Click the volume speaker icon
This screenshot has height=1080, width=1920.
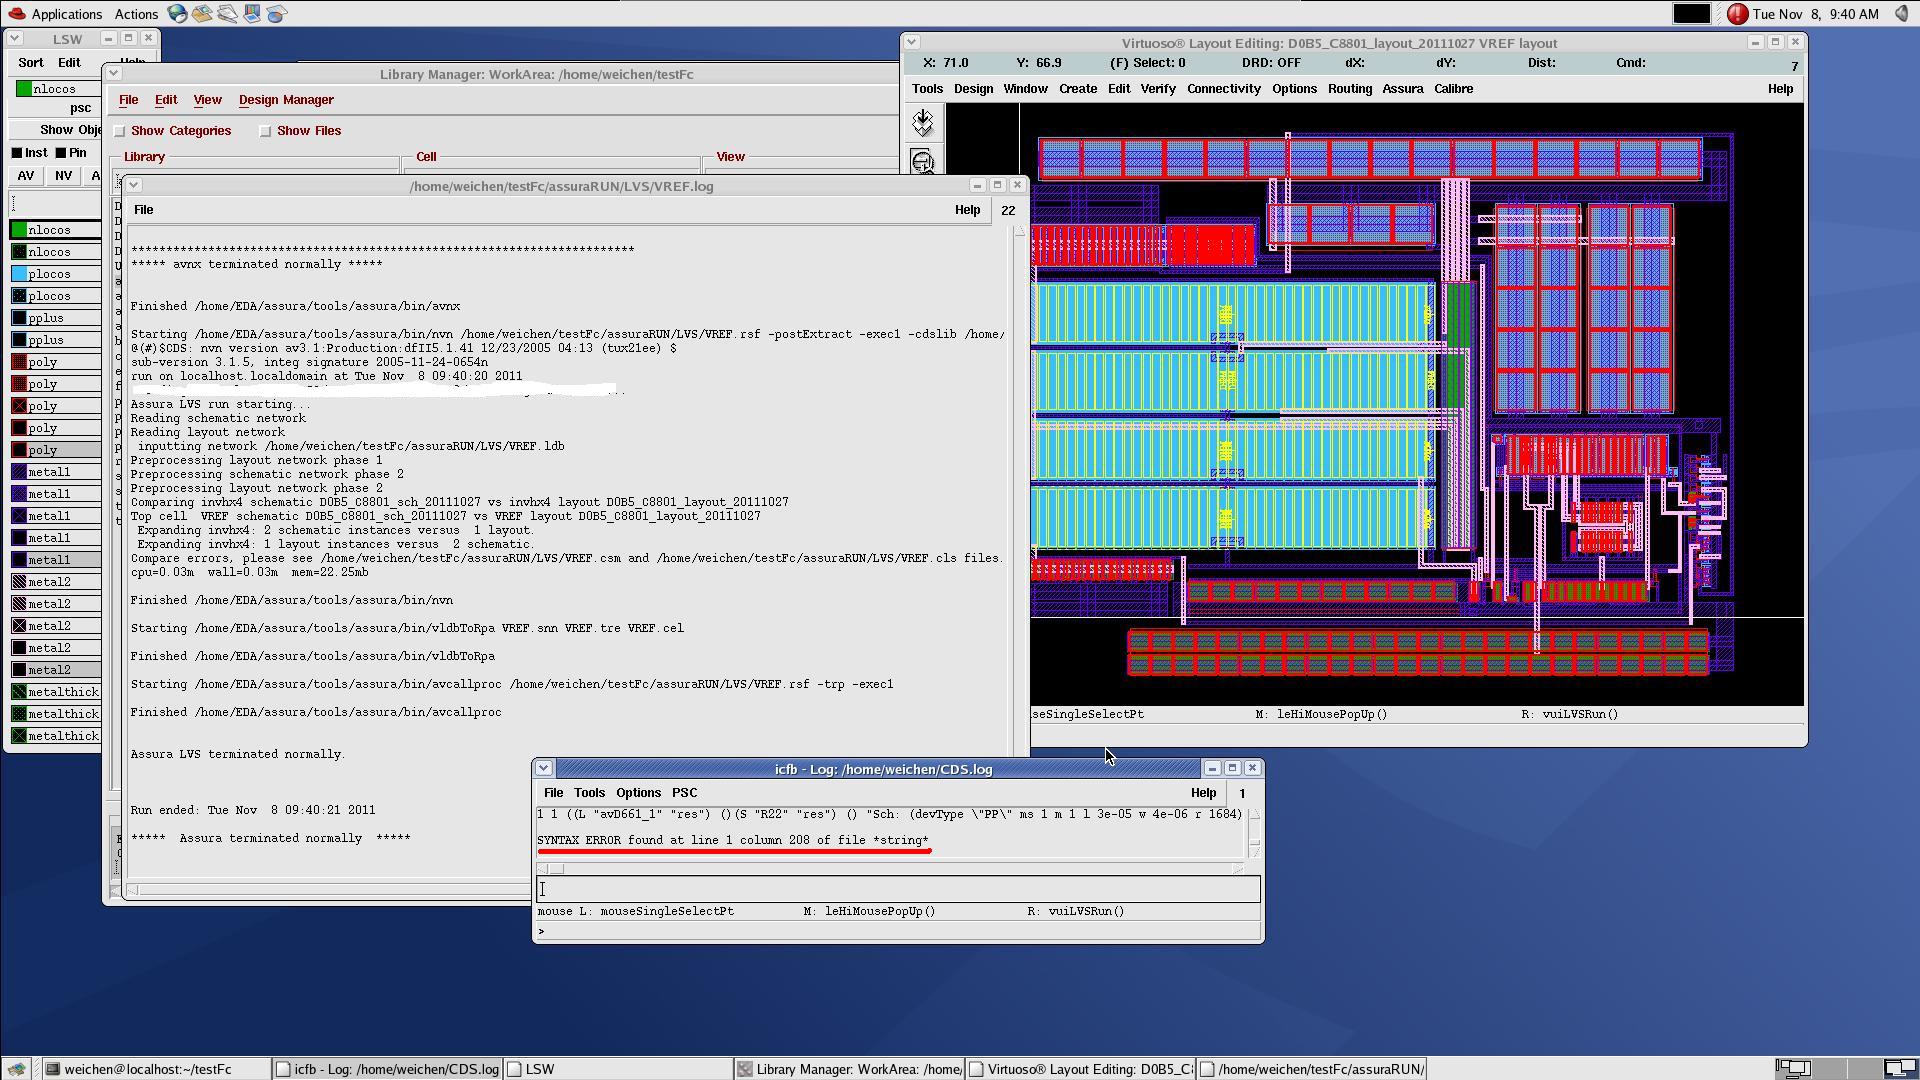[1901, 14]
